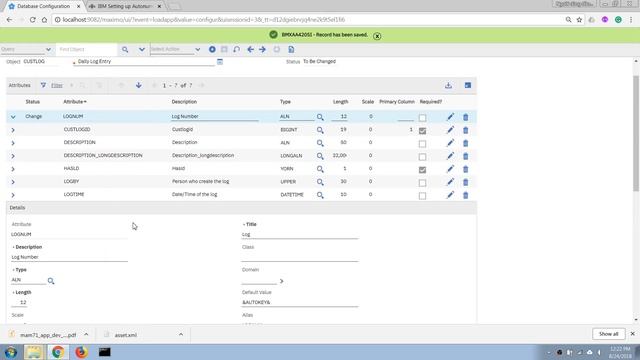Viewport: 640px width, 360px height.
Task: Open the mam71_app_dev pdf download
Action: coord(49,335)
